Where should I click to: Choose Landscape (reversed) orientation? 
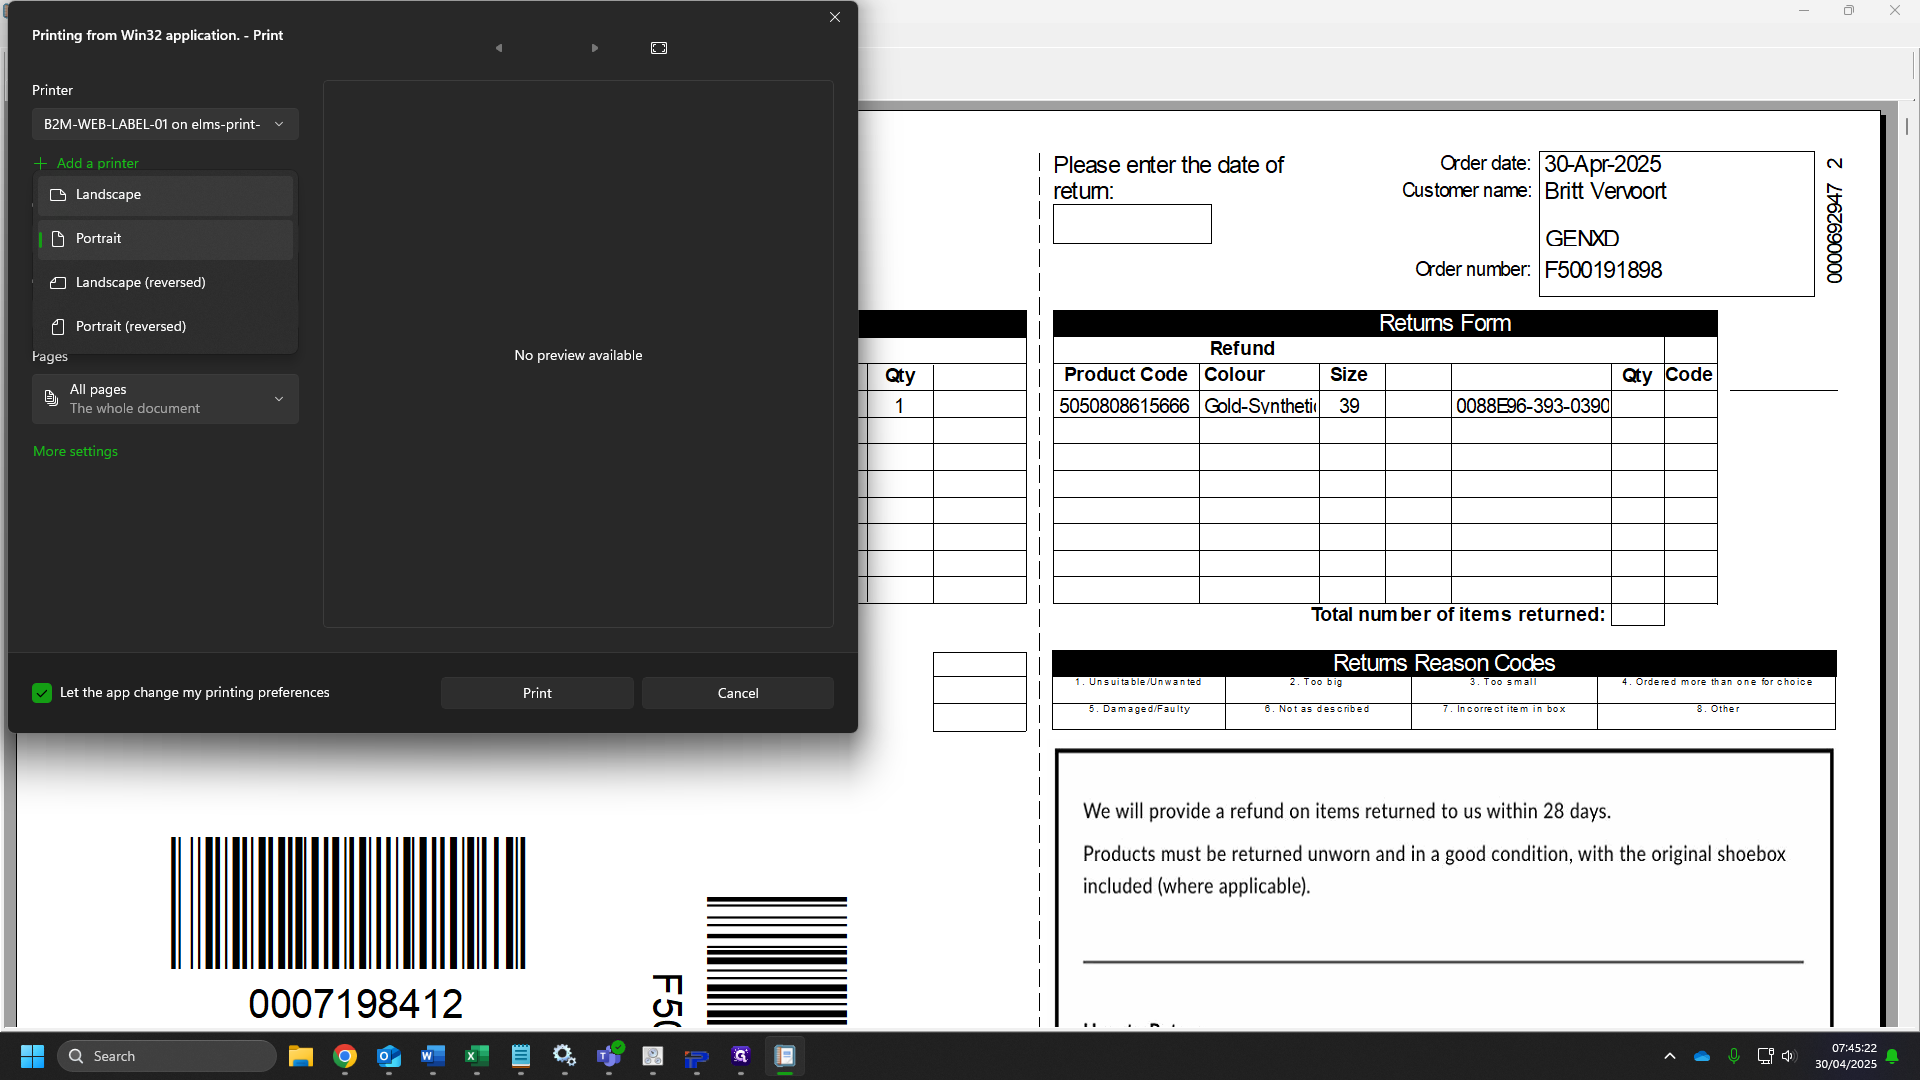point(165,283)
